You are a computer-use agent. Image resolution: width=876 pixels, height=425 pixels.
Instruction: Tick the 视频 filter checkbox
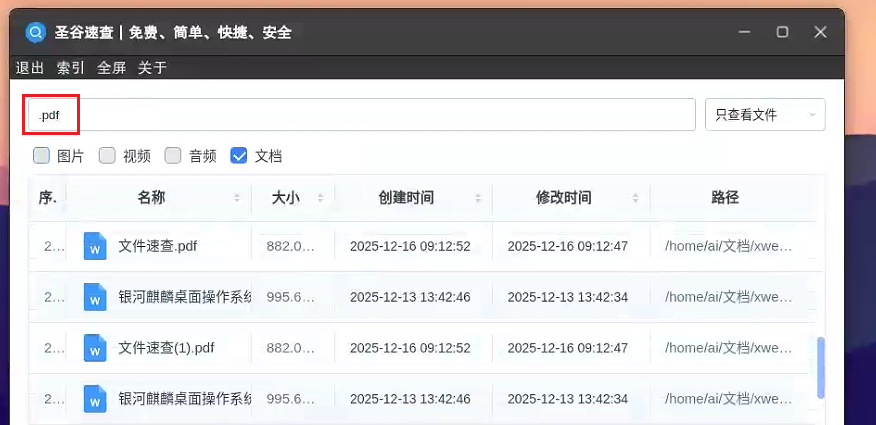coord(107,156)
